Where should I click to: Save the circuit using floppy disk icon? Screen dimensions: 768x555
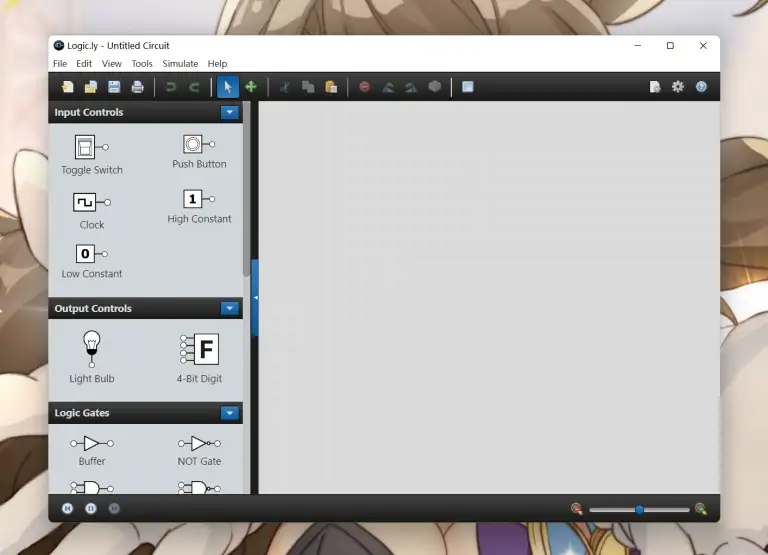(x=114, y=87)
